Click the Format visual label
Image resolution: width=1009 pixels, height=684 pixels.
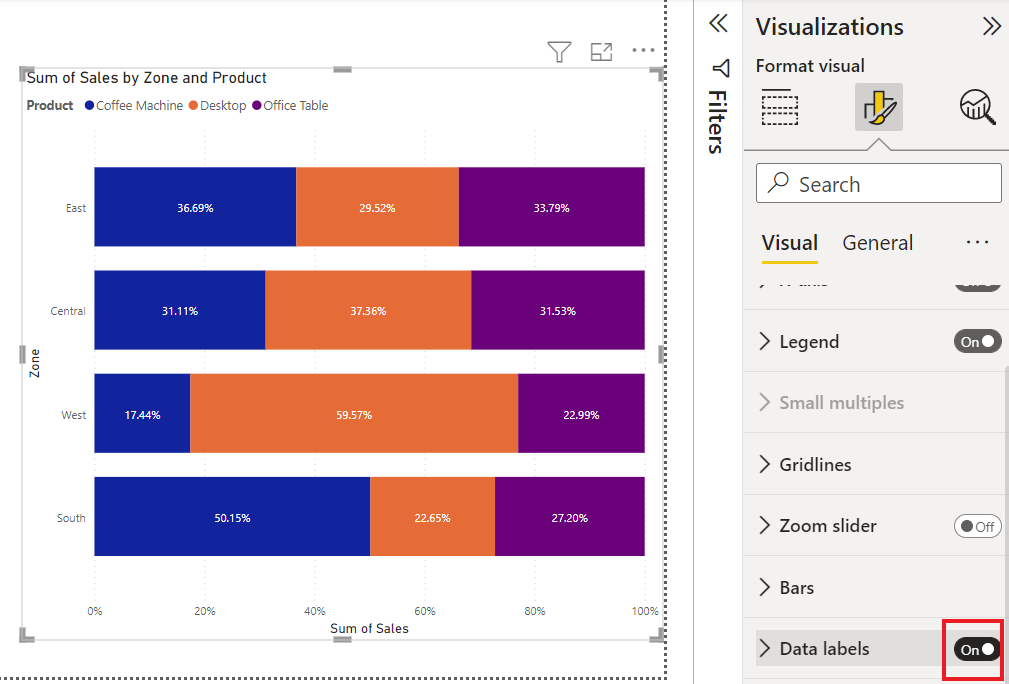tap(810, 66)
